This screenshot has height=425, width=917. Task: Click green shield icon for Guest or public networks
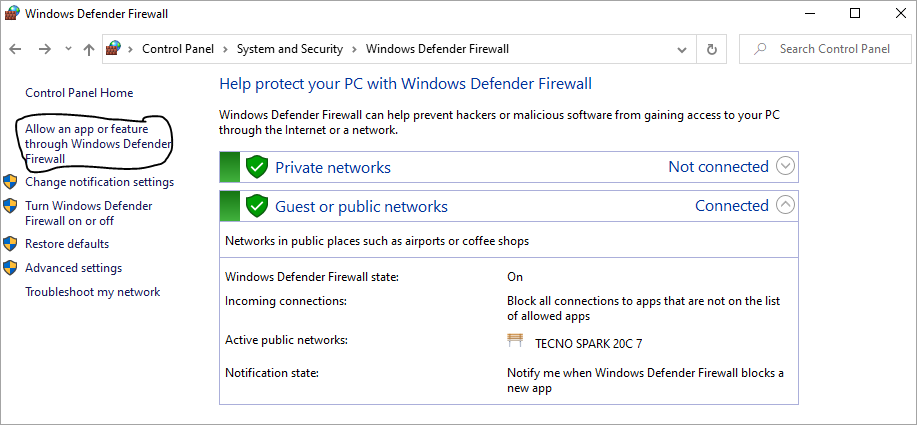(x=256, y=206)
